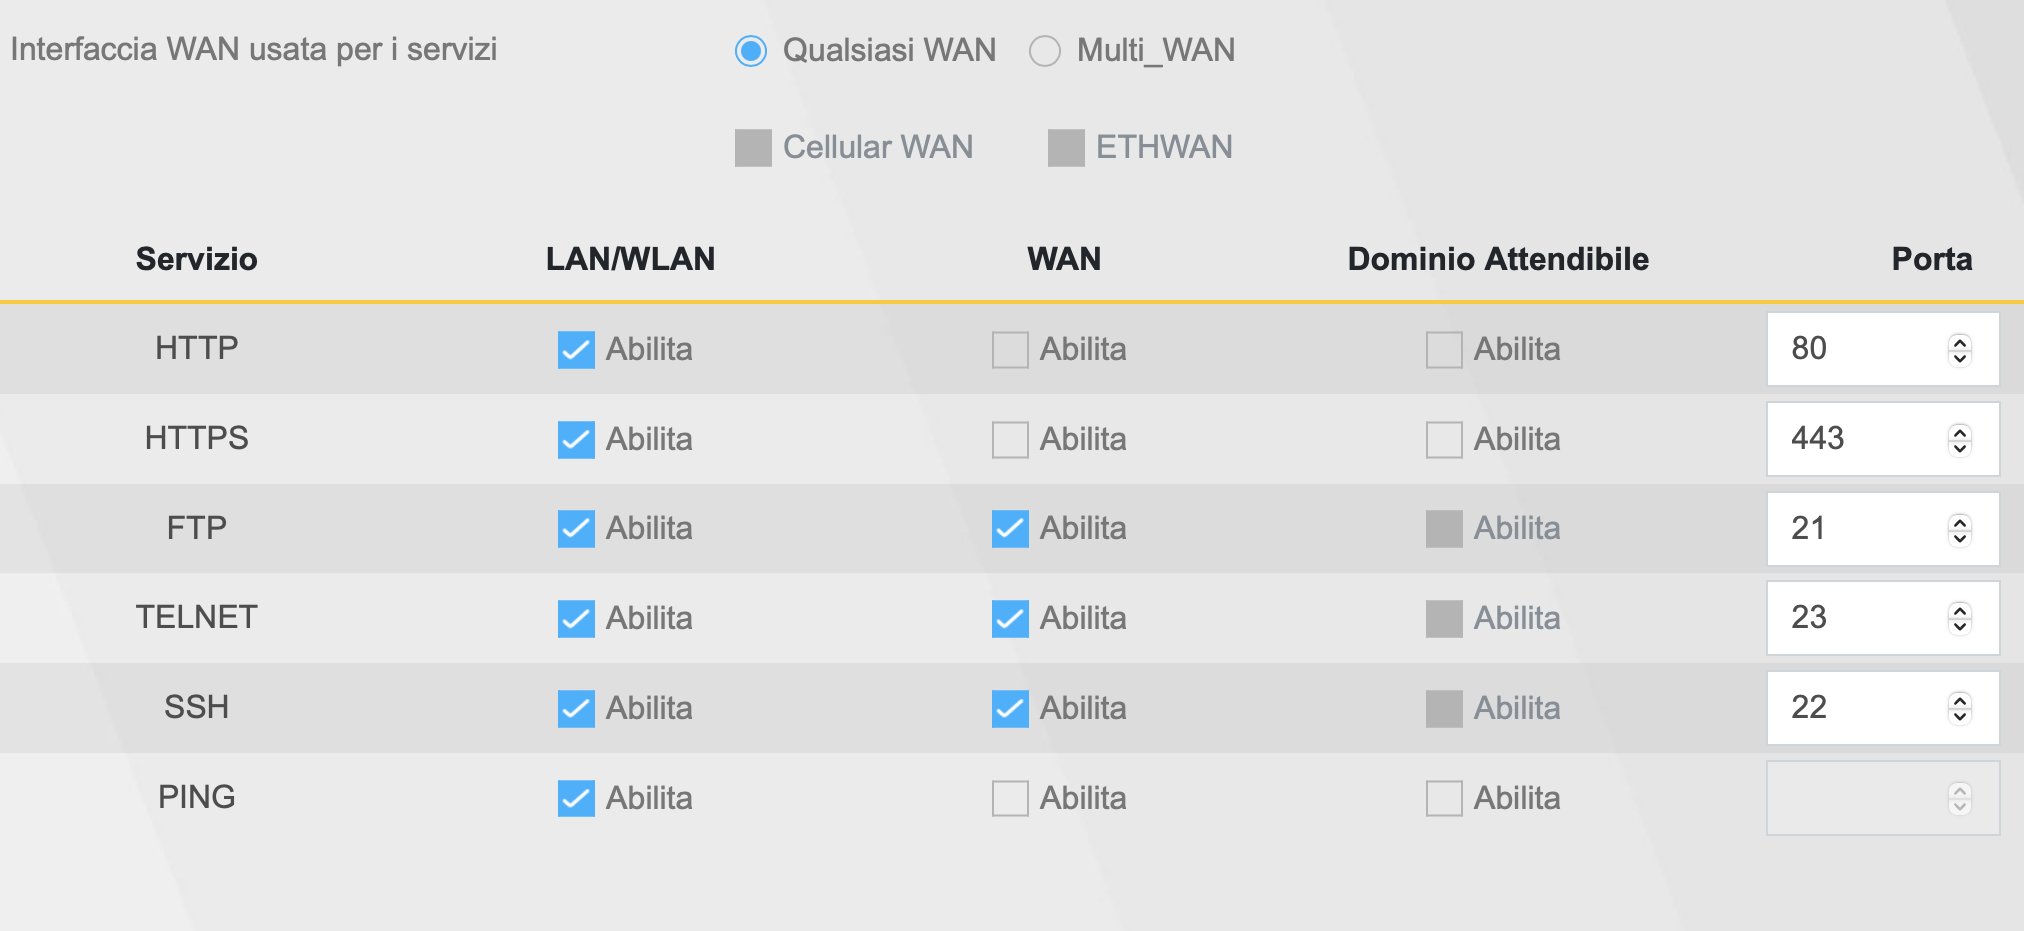Click the LAN/WLAN column header
2024x931 pixels.
630,259
